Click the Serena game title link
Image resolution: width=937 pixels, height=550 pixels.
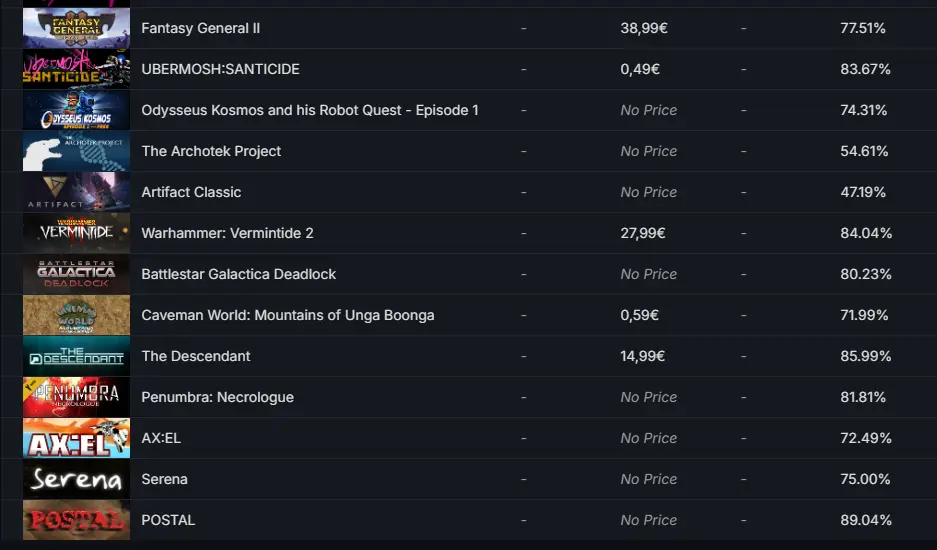point(164,479)
